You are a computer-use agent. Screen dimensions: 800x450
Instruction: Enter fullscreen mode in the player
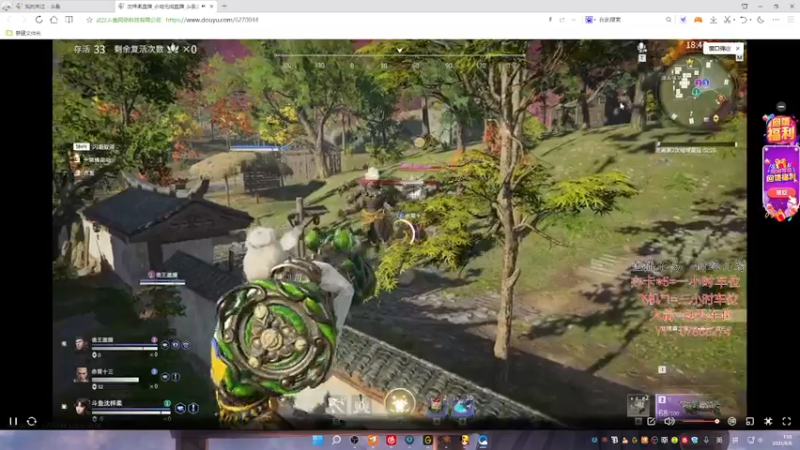[786, 421]
